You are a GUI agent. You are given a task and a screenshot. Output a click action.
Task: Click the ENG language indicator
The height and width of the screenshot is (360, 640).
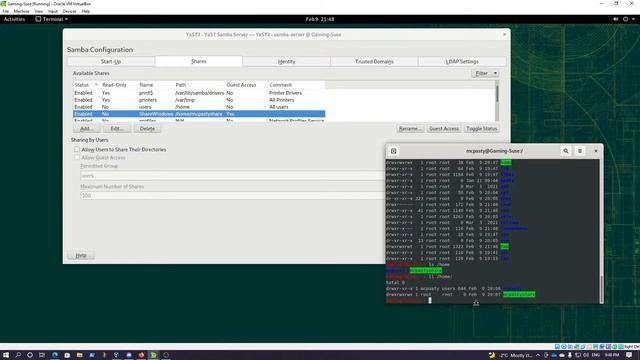coord(596,355)
